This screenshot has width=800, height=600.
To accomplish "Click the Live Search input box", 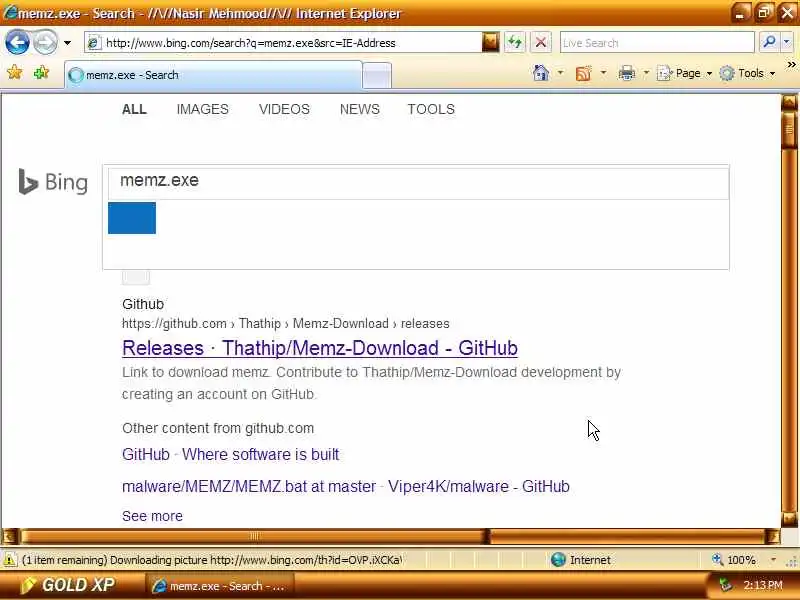I will [657, 43].
